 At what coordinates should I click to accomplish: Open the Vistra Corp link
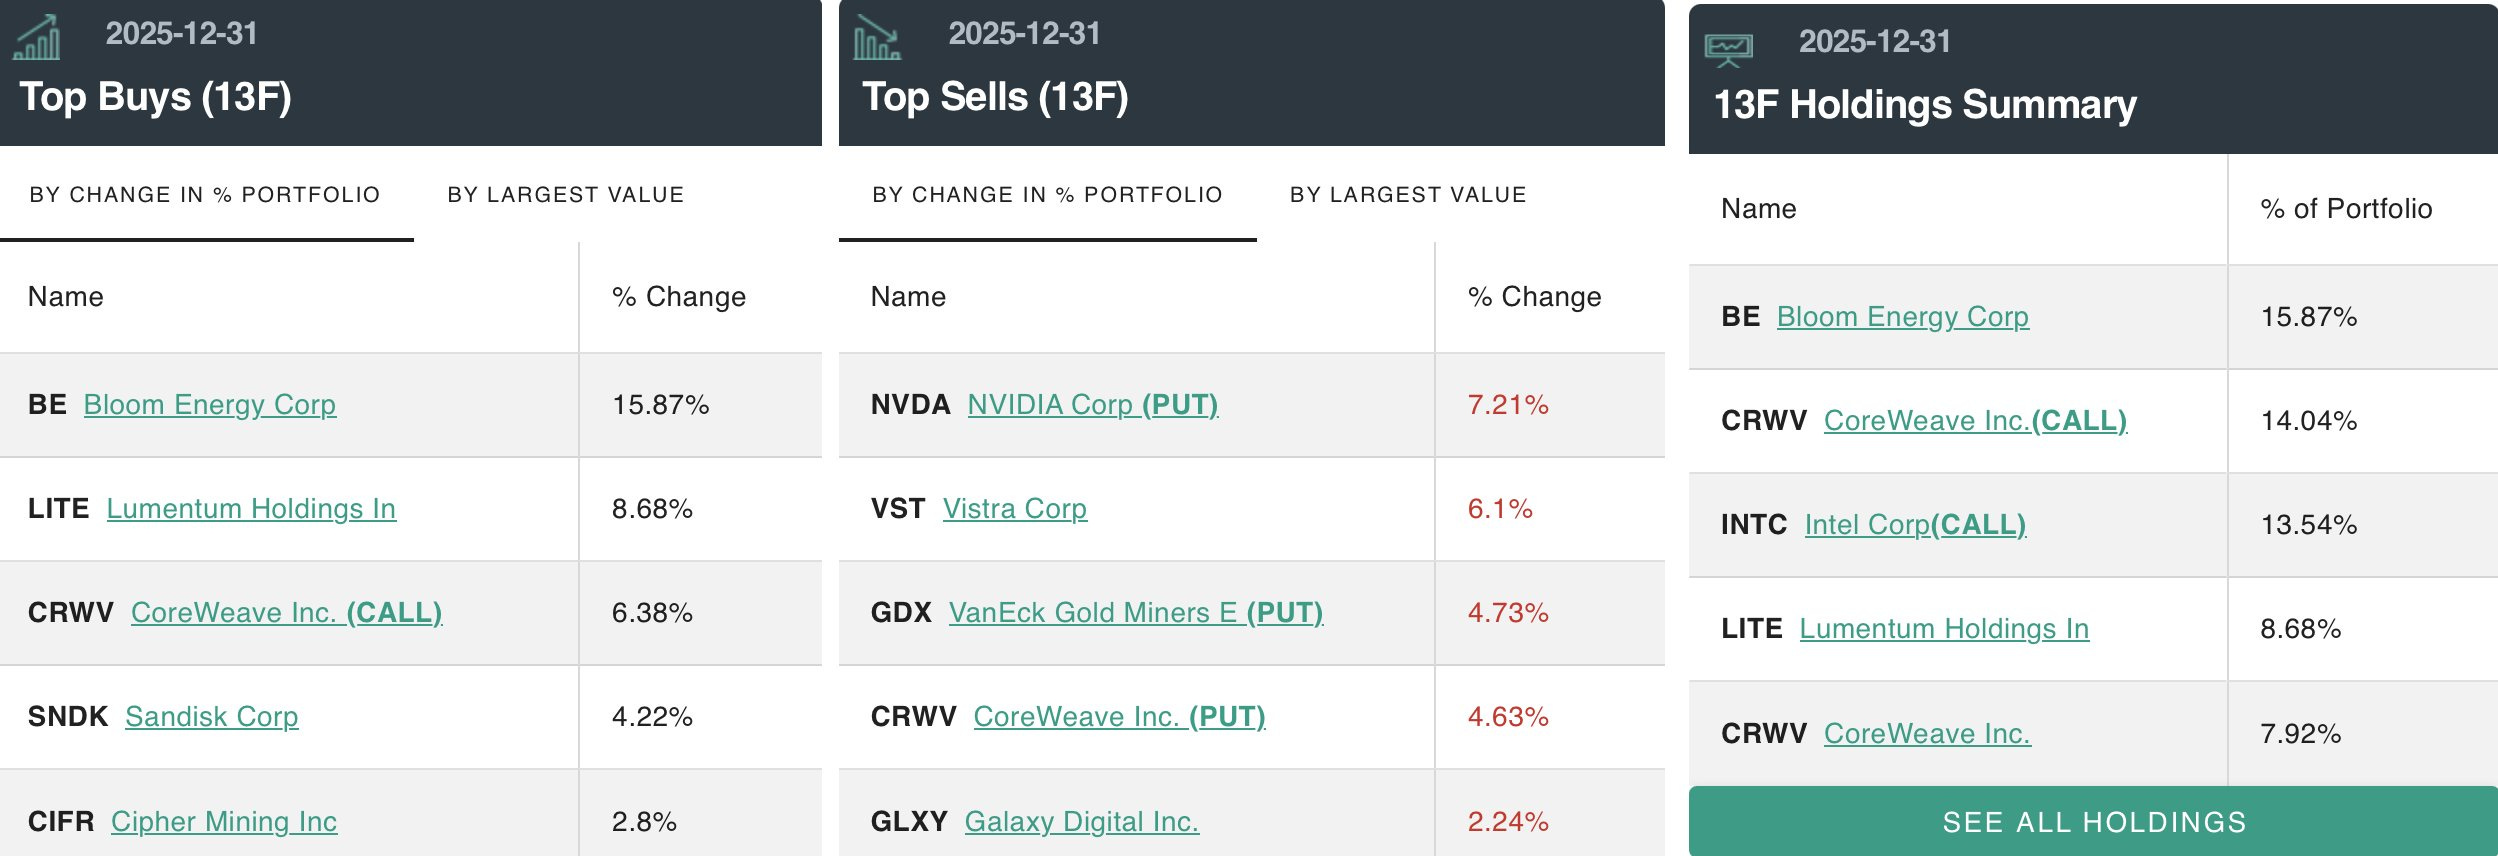1015,508
